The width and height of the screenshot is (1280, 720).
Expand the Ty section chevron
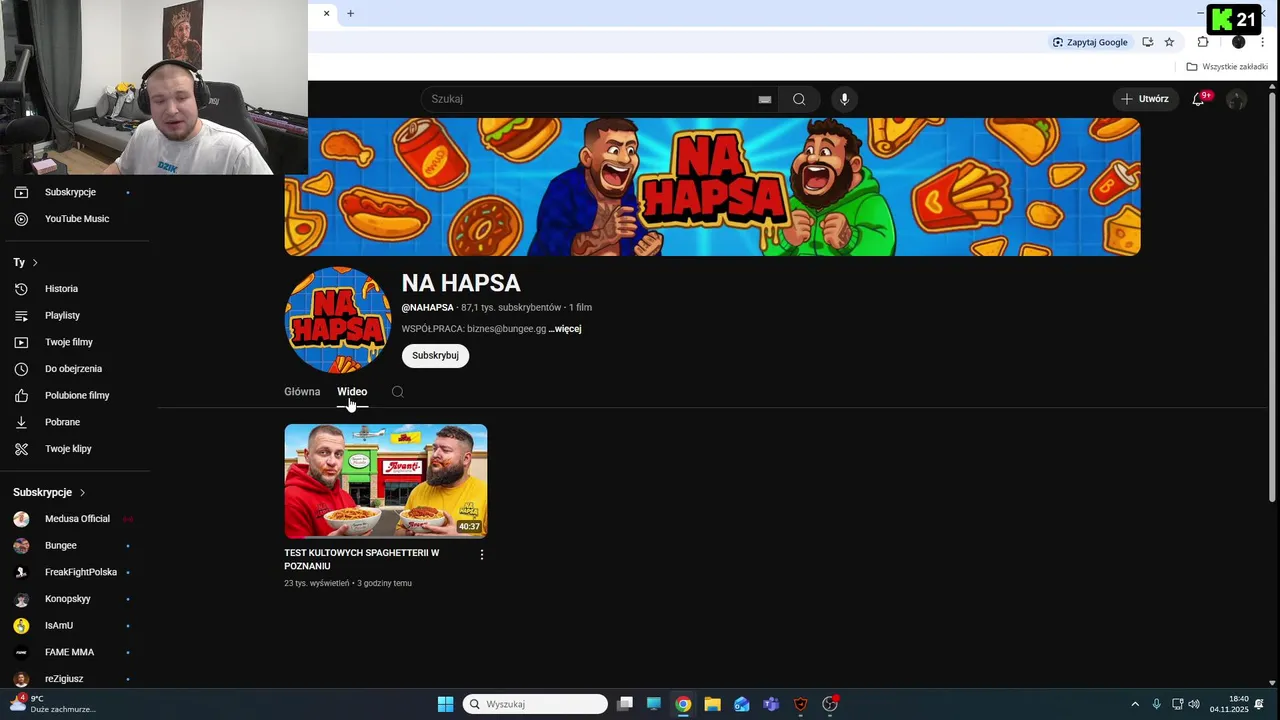click(35, 262)
